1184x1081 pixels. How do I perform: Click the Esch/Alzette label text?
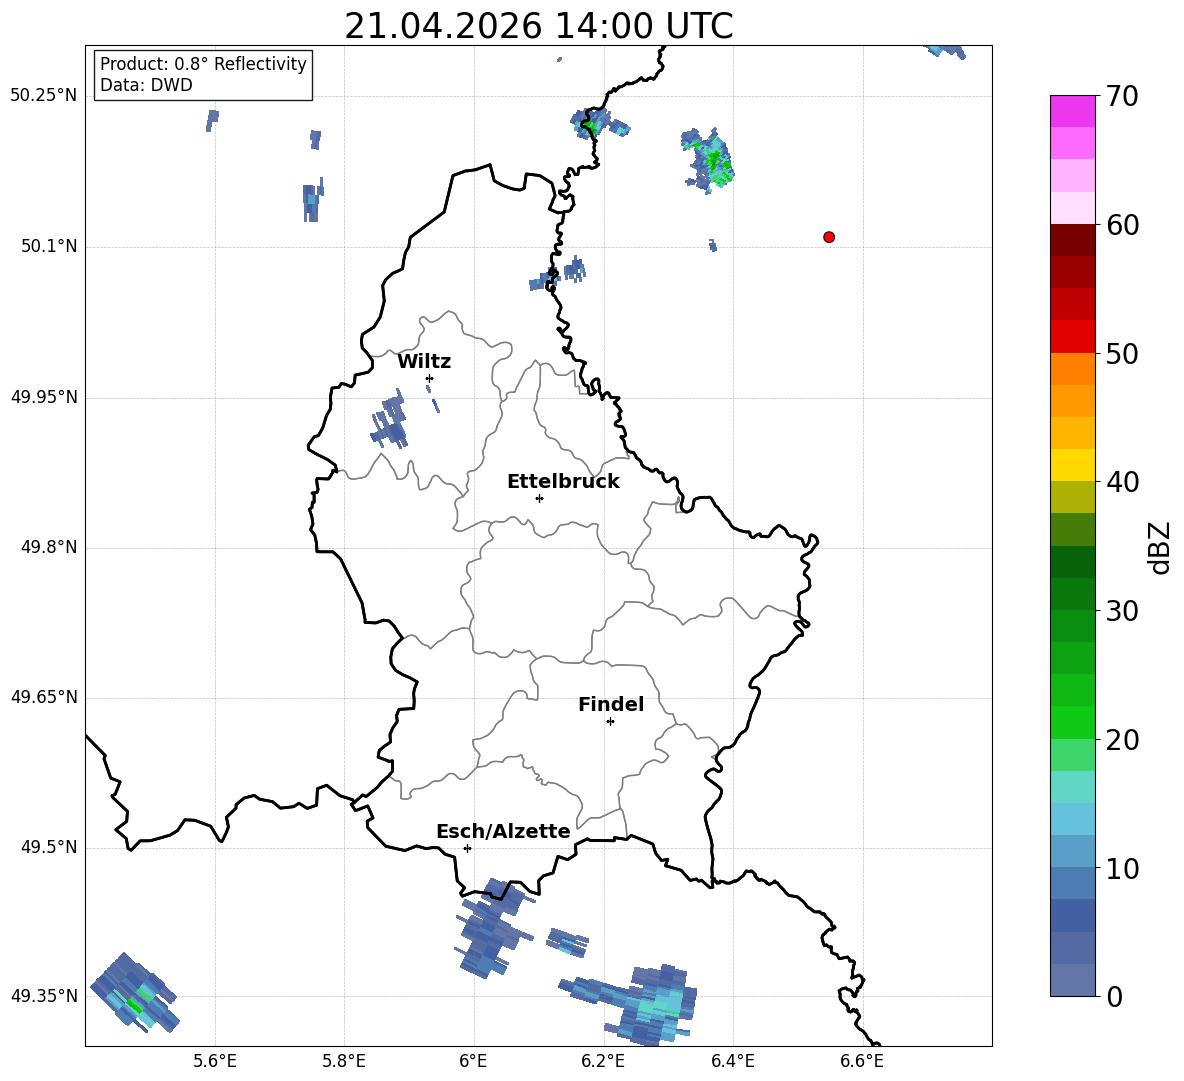tap(503, 832)
